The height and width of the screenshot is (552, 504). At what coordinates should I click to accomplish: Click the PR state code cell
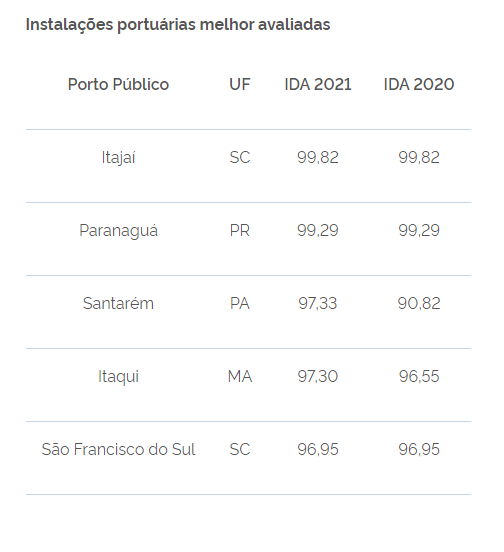point(240,231)
